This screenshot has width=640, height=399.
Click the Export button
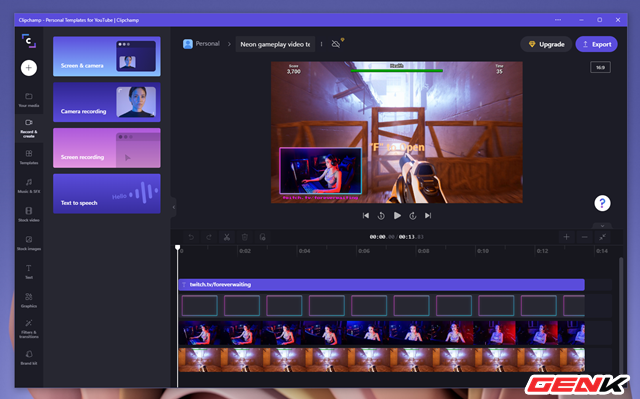[x=596, y=44]
